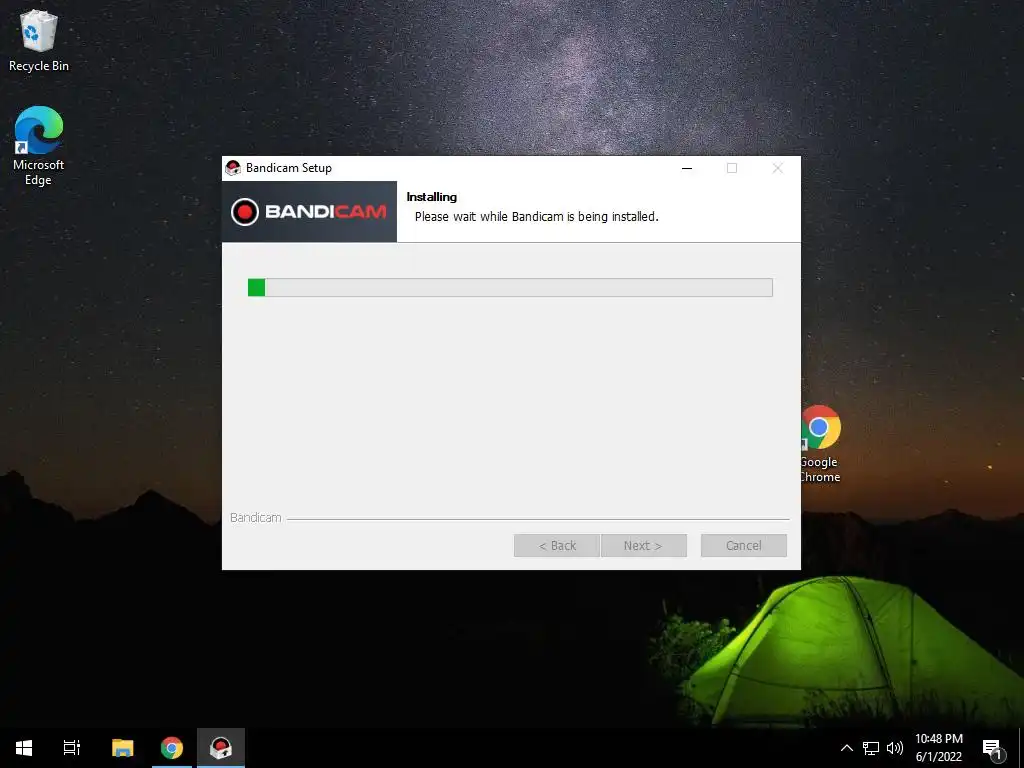Image resolution: width=1024 pixels, height=768 pixels.
Task: Click the green installation progress bar
Action: coord(510,287)
